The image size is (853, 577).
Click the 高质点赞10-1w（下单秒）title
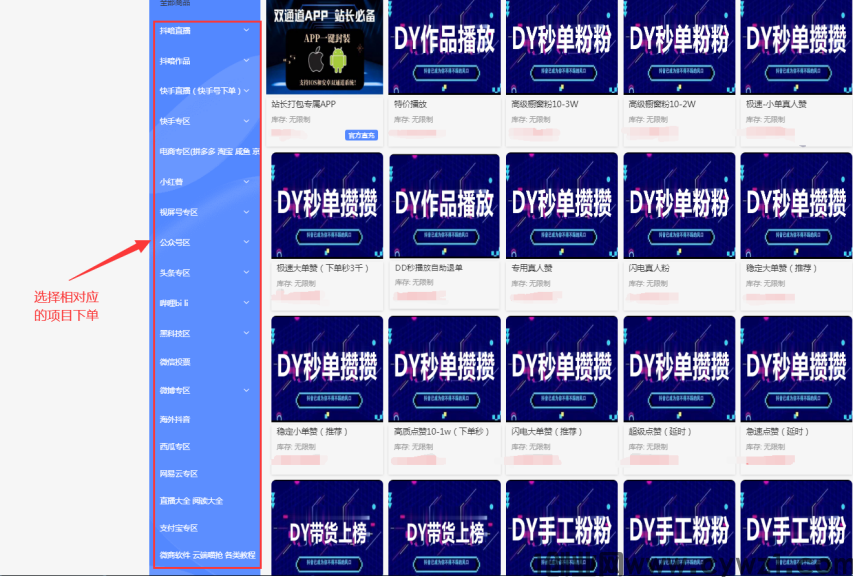442,432
